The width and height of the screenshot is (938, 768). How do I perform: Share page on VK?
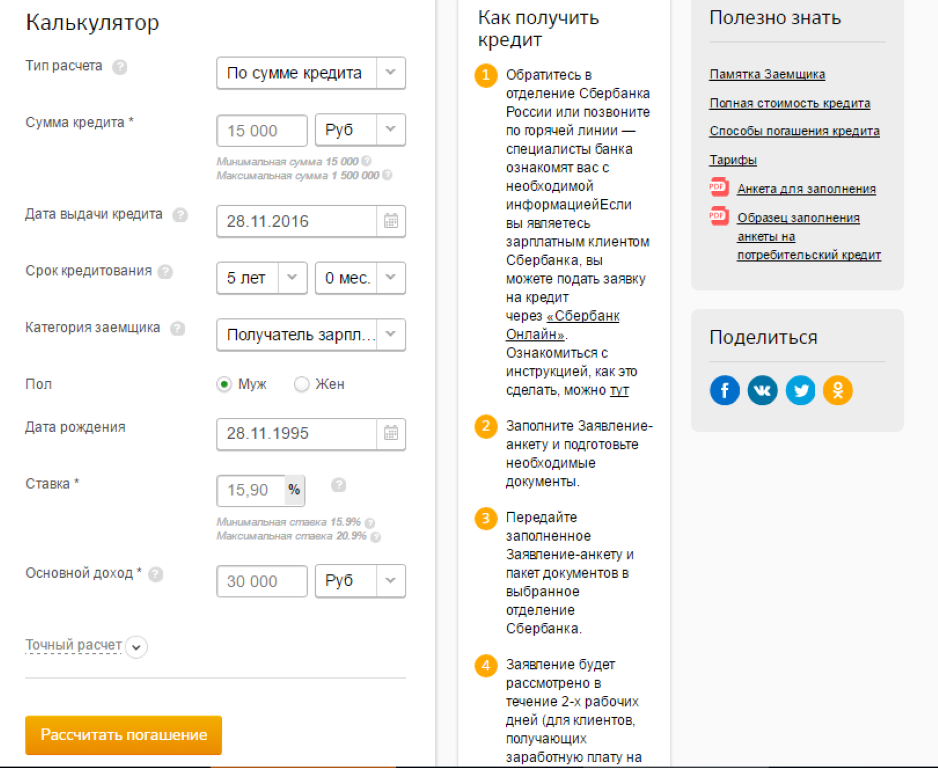point(762,390)
